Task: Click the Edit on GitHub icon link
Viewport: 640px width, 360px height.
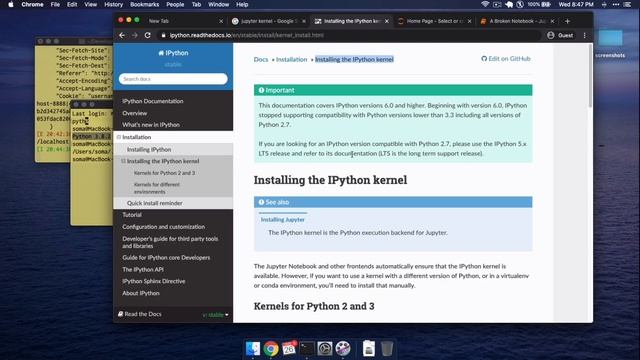Action: pyautogui.click(x=506, y=59)
